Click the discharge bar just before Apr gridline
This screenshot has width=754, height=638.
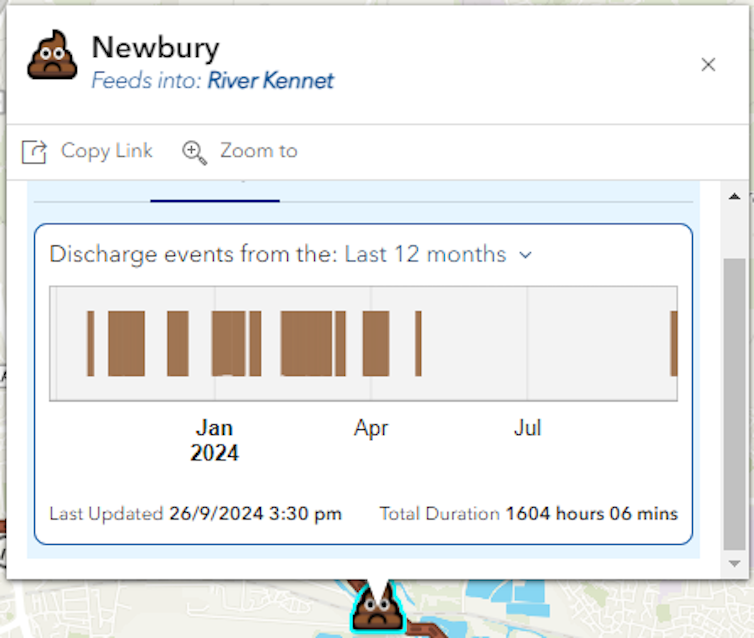point(341,343)
